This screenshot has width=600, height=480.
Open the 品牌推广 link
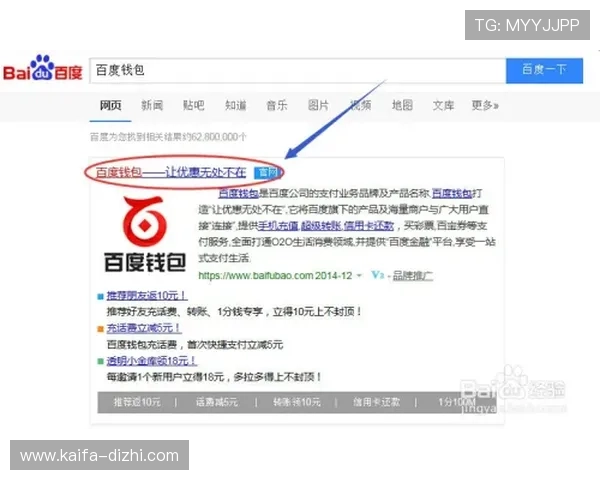[x=413, y=276]
